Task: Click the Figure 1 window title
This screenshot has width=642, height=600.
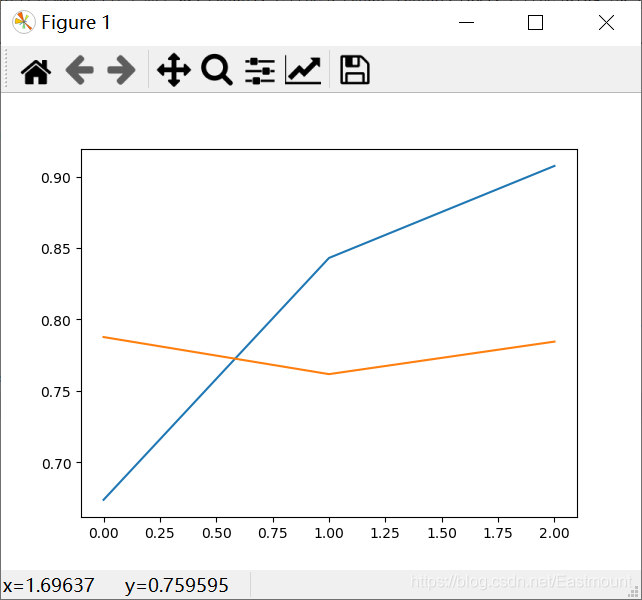Action: [x=76, y=23]
